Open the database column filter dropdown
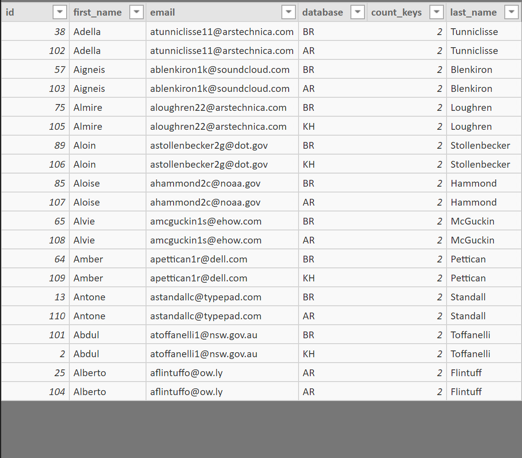 coord(357,12)
